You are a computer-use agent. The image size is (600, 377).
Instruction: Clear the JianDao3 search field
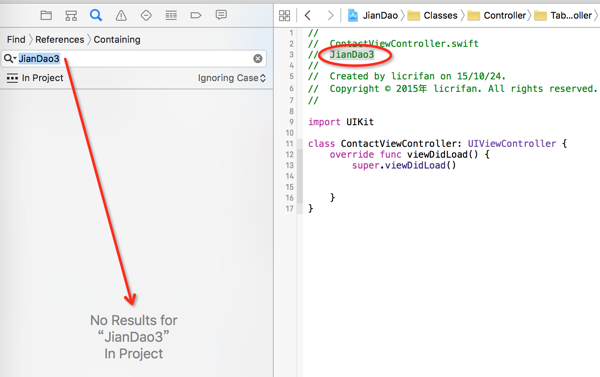[x=258, y=59]
